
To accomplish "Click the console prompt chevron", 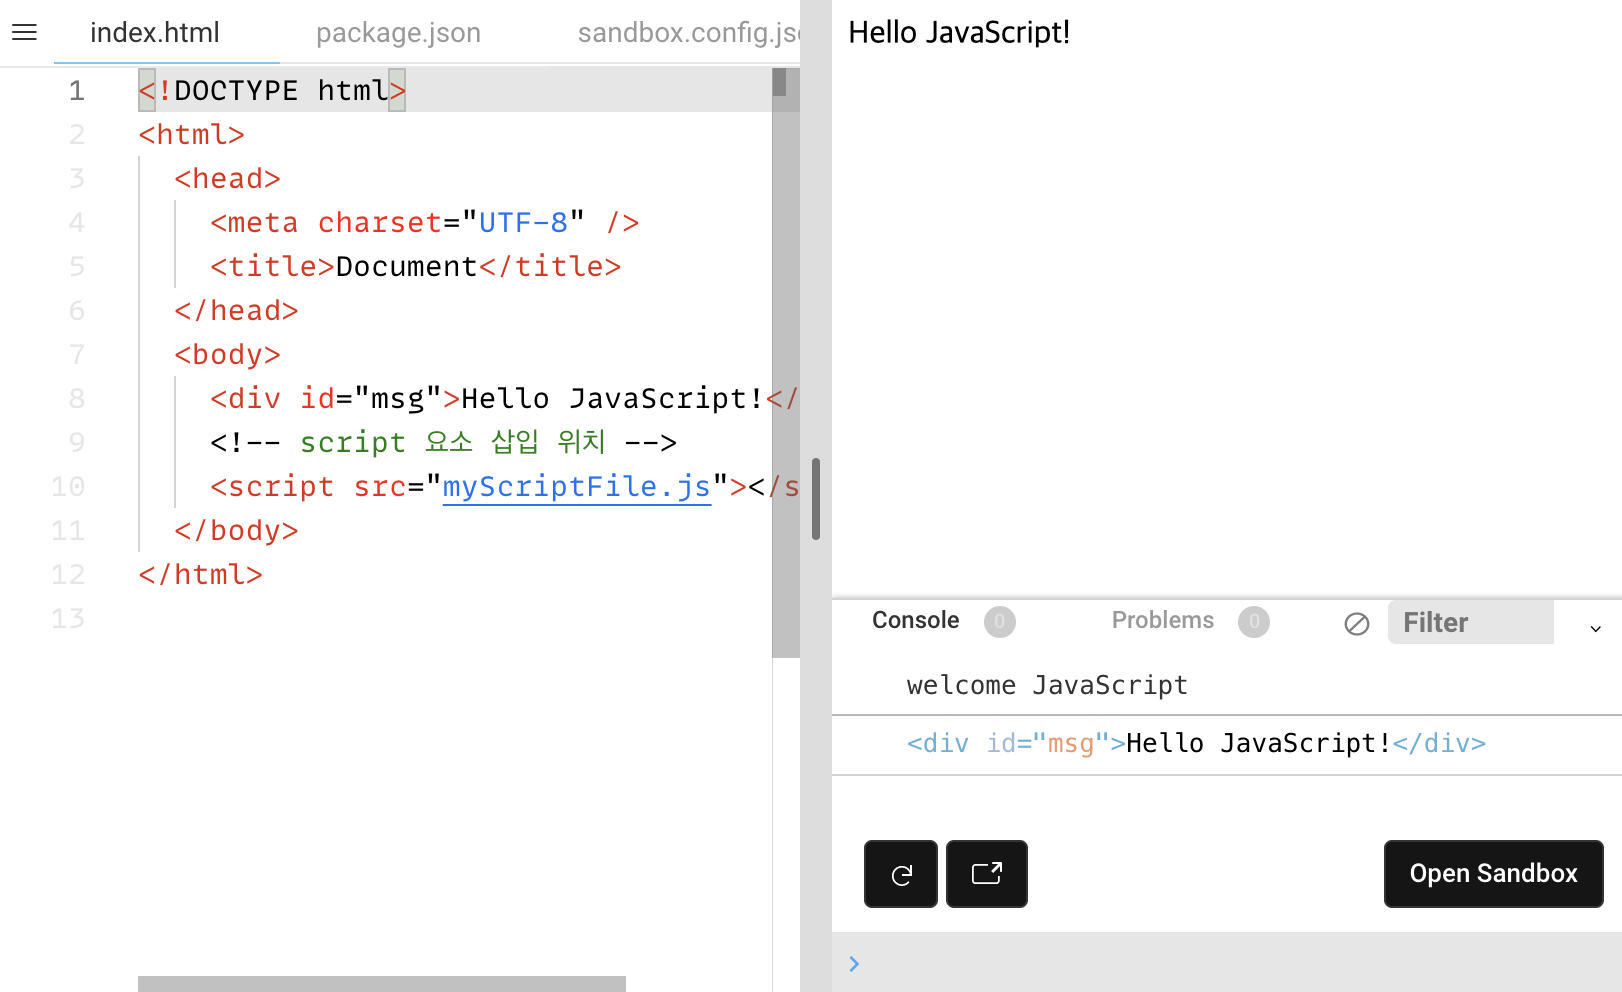I will coord(854,964).
